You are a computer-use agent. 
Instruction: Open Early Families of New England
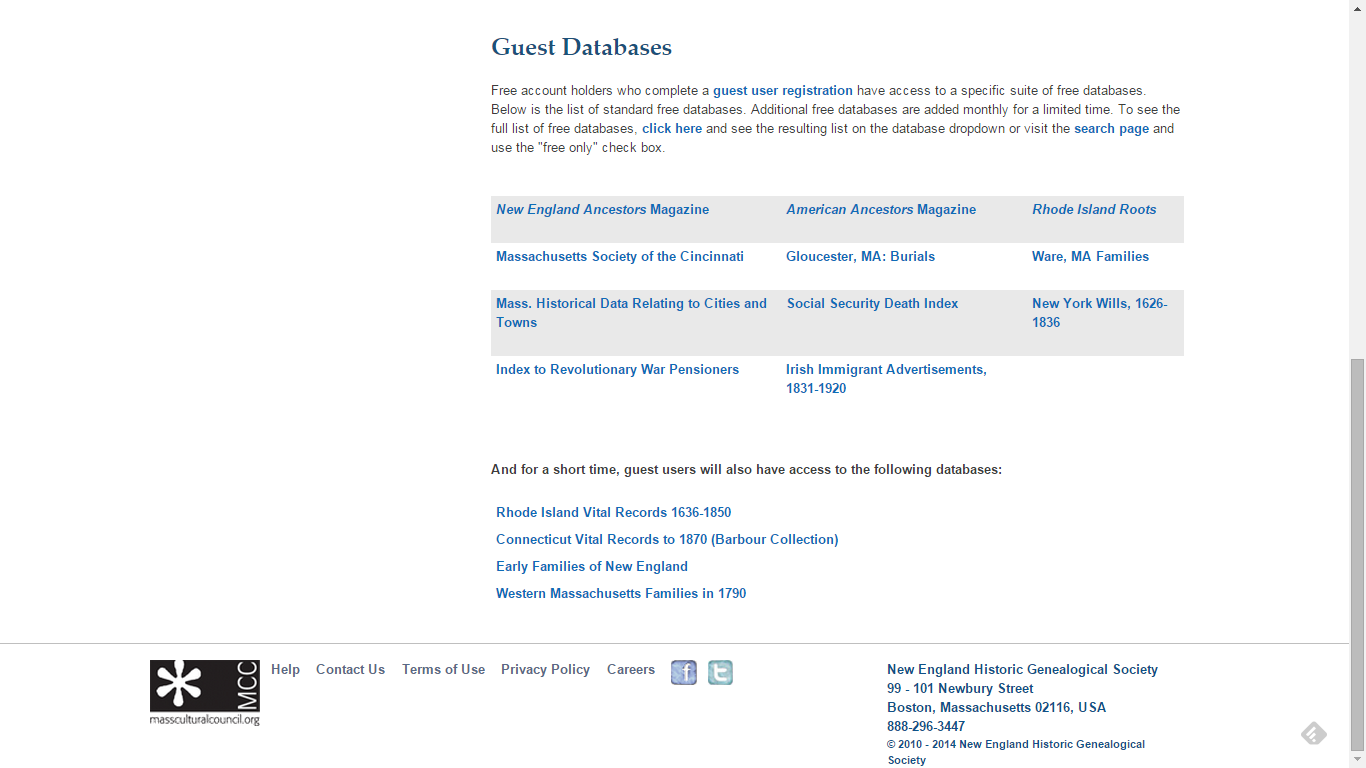[592, 566]
